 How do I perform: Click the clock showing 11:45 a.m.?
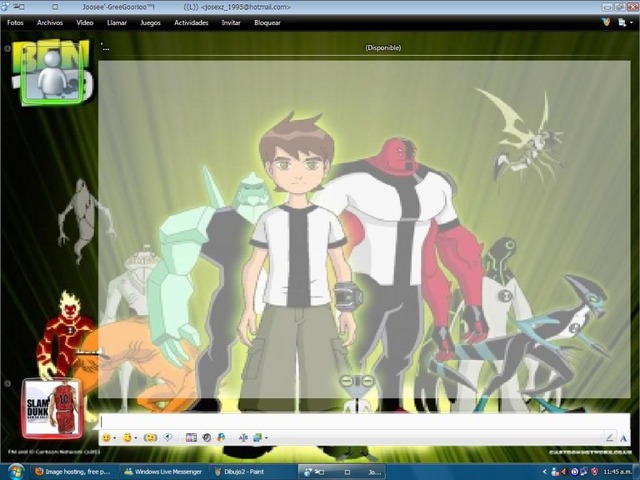tap(618, 472)
